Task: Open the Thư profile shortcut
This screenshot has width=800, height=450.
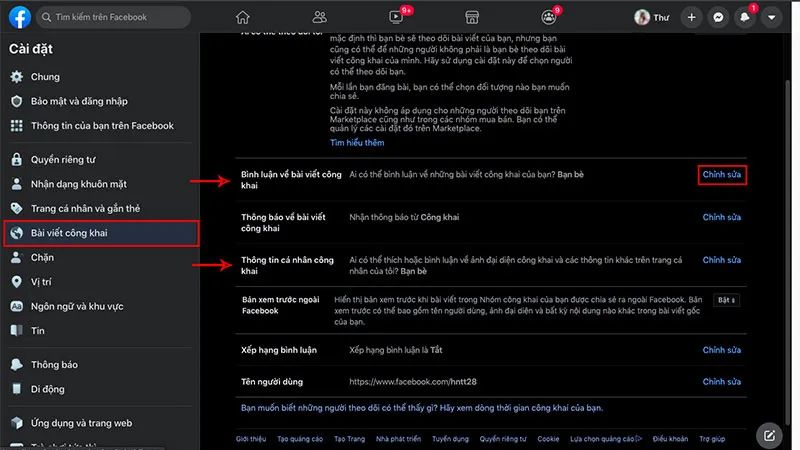Action: point(652,17)
